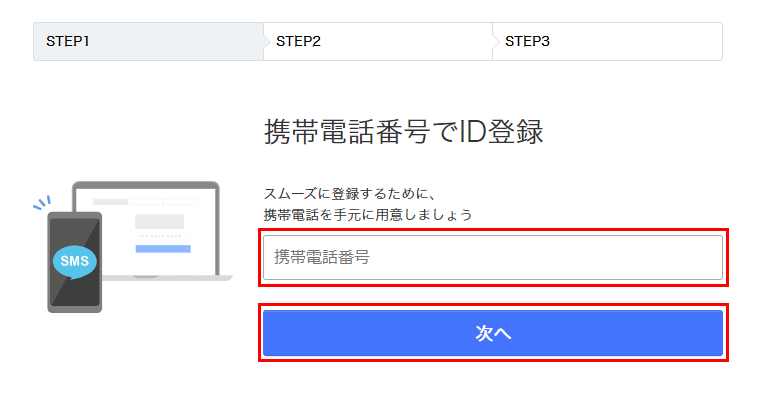Image resolution: width=758 pixels, height=400 pixels.
Task: Select the STEP3 progress tab
Action: point(608,42)
